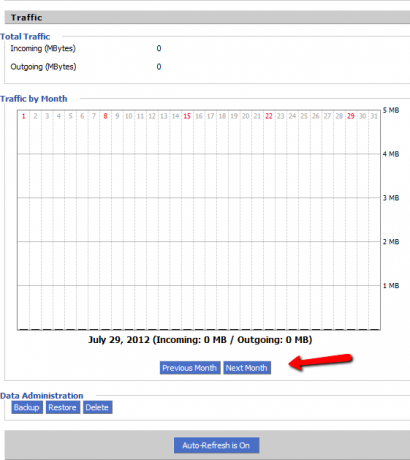Select day 8 in the monthly chart

click(x=105, y=116)
